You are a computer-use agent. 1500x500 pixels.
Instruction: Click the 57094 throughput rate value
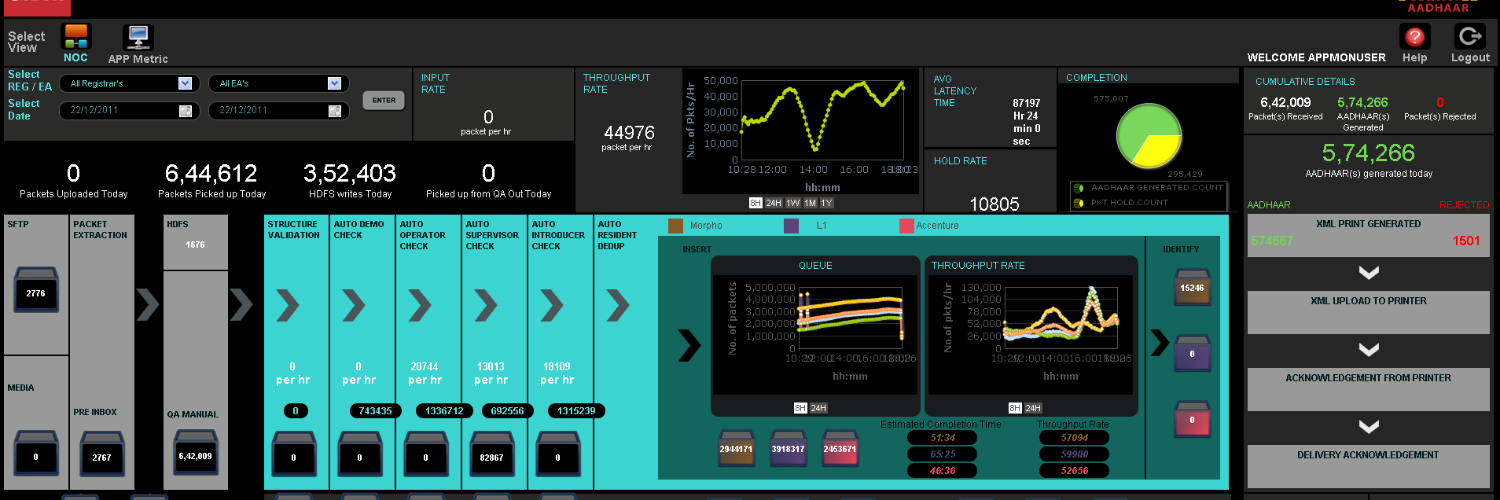[x=1073, y=437]
